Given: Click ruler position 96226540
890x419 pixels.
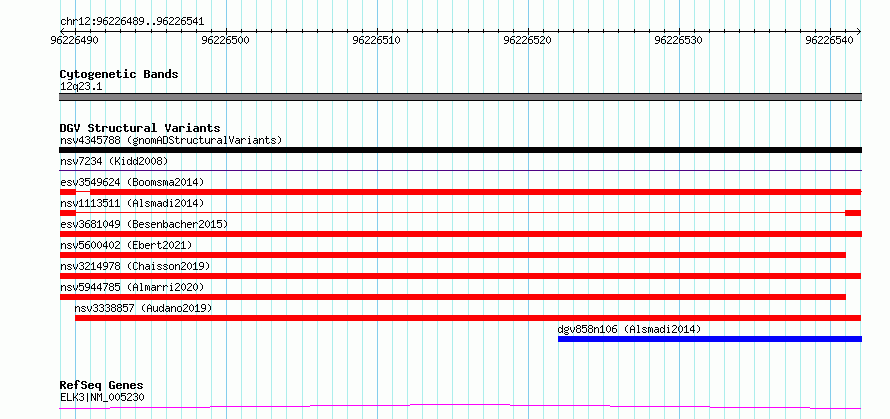Looking at the screenshot, I should (x=830, y=40).
